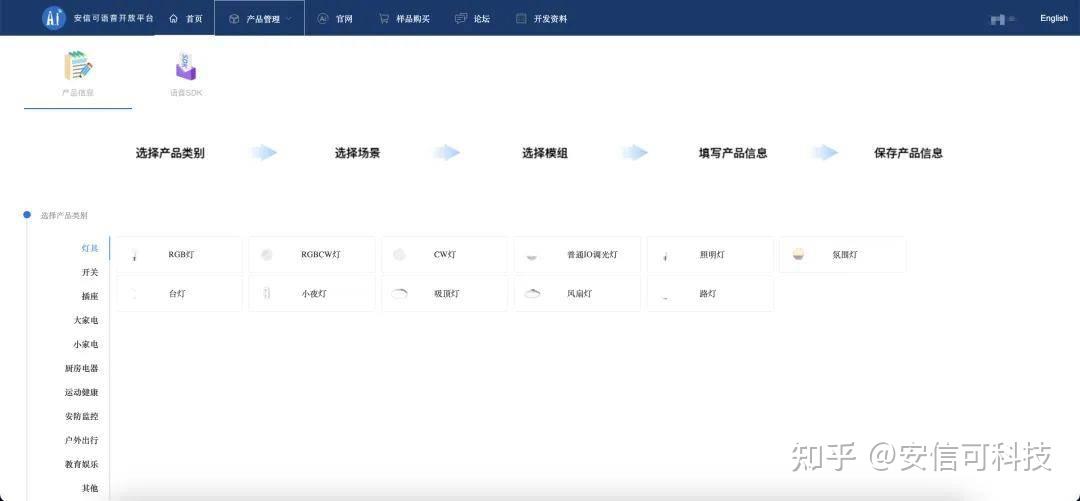Click the CW灯 round bulb icon

pos(399,255)
